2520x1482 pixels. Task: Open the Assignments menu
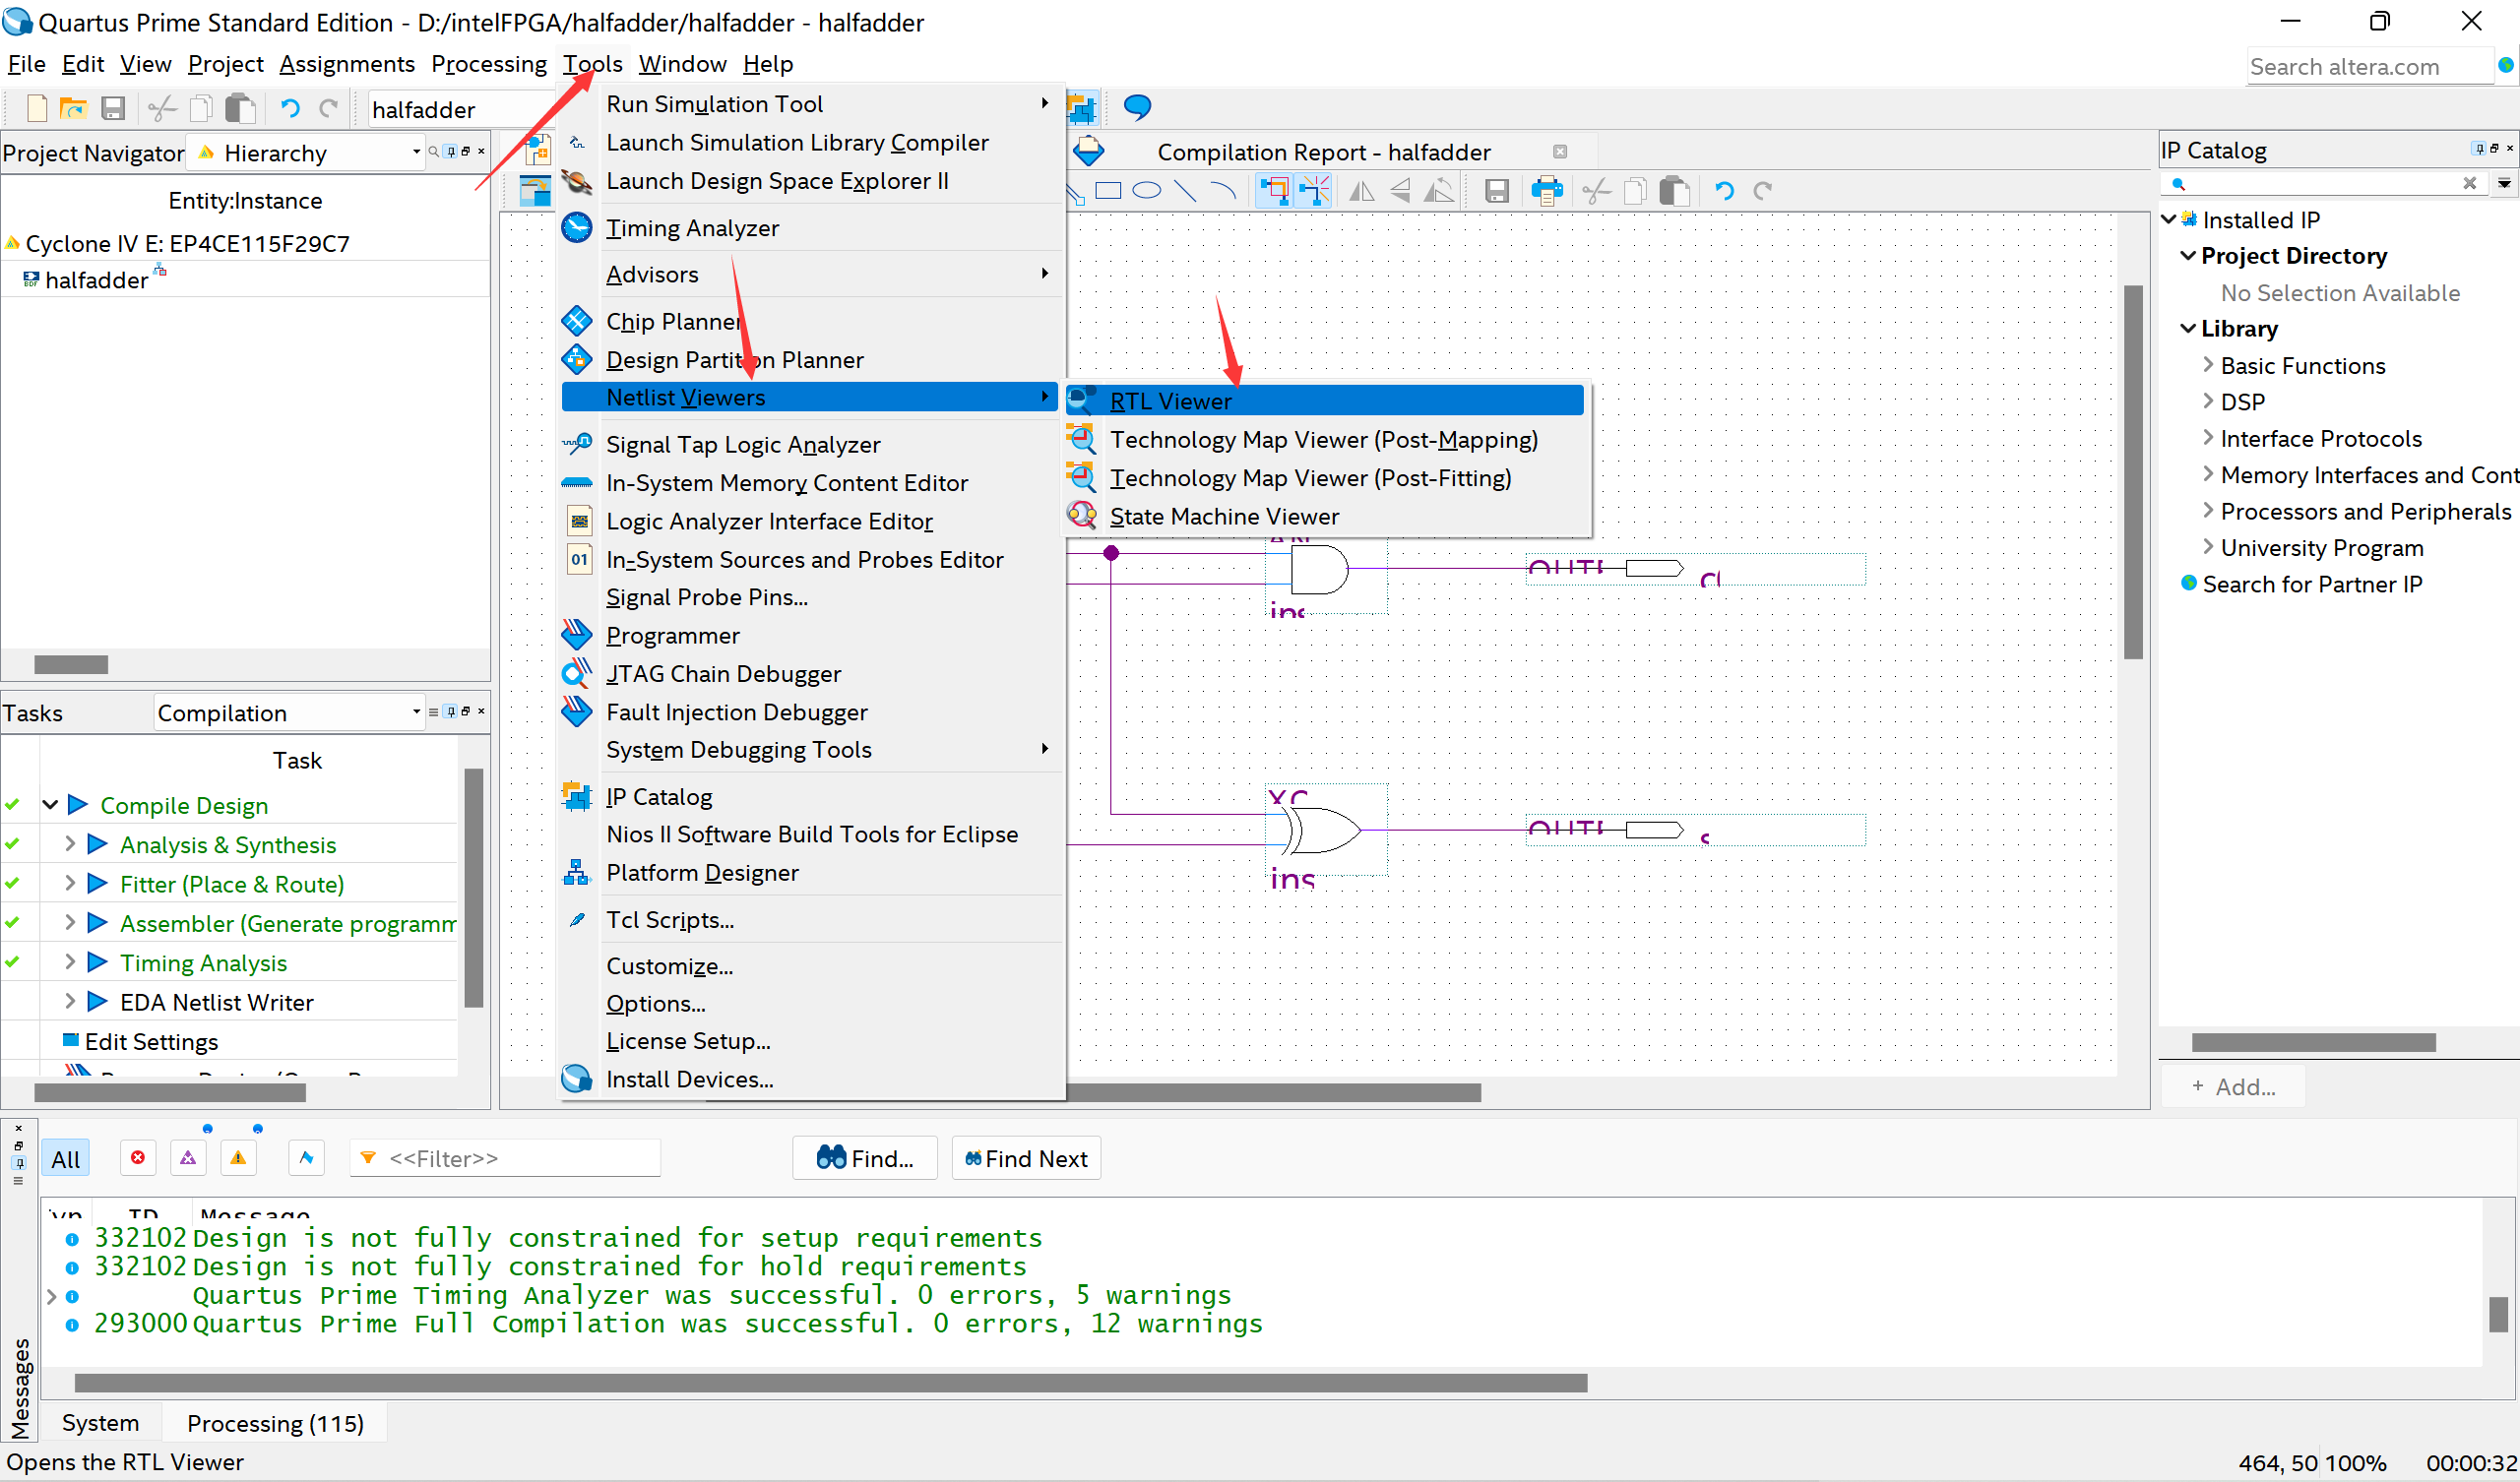[x=347, y=64]
